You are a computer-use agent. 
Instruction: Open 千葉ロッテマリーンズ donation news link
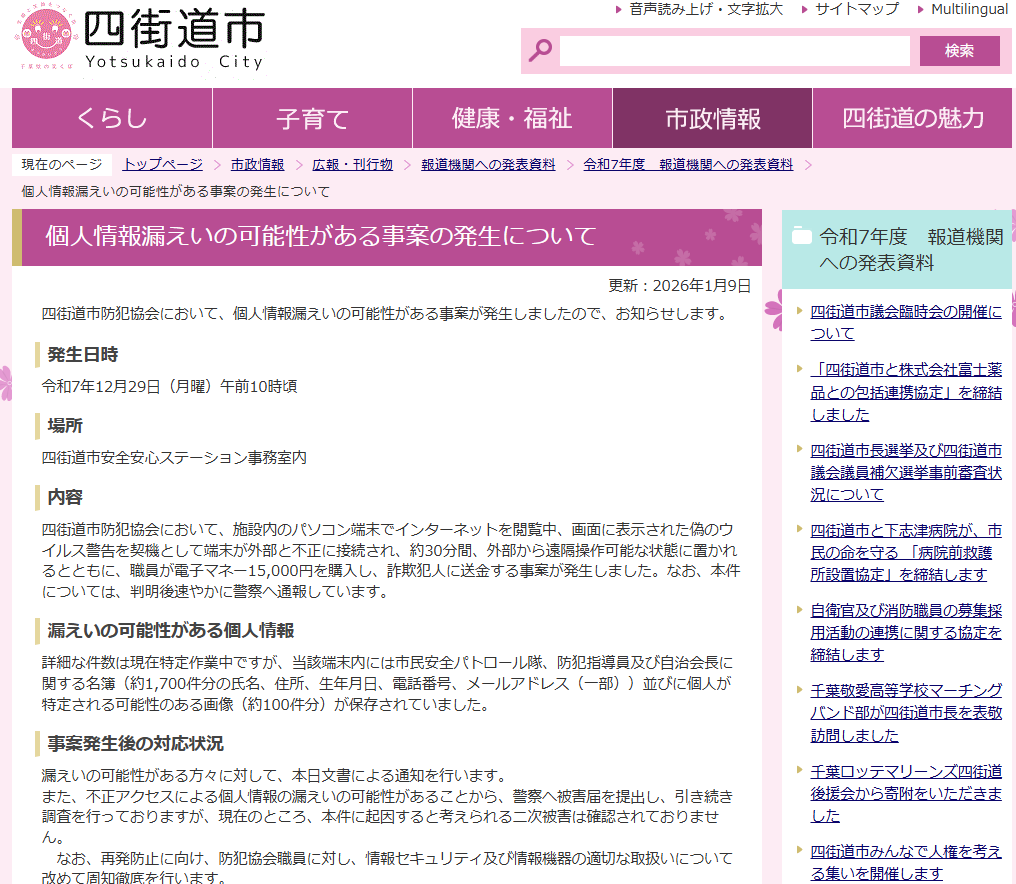click(x=905, y=793)
